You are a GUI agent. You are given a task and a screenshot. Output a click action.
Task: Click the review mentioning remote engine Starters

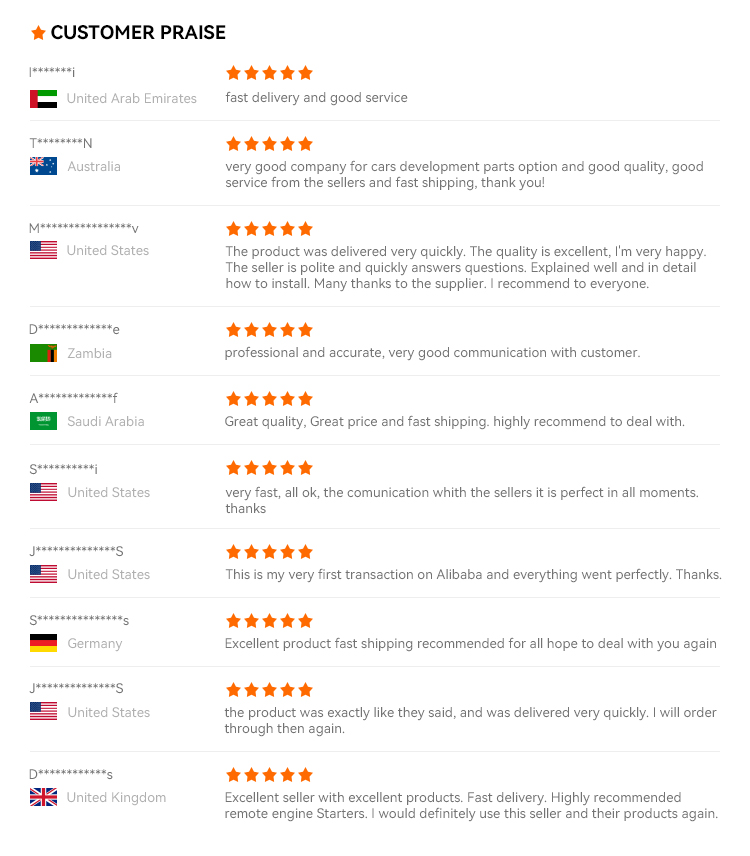(471, 805)
